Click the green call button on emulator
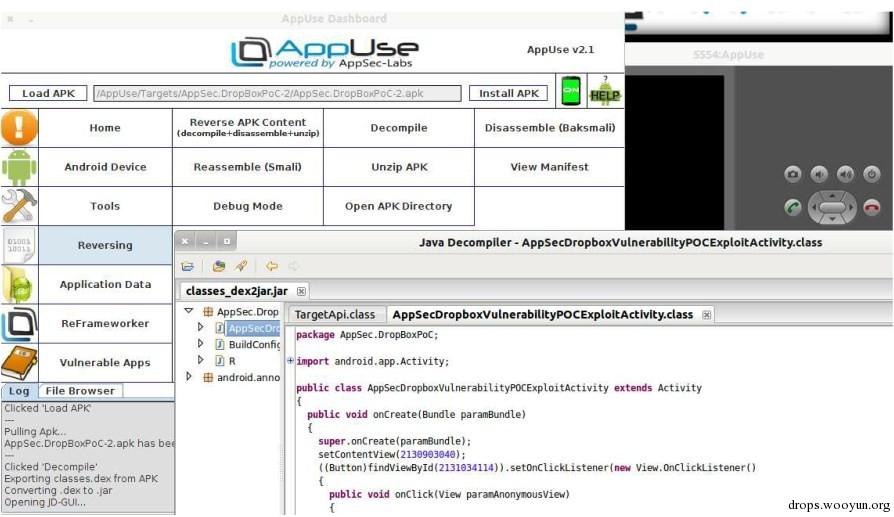Viewport: 894px width, 517px height. (x=793, y=207)
